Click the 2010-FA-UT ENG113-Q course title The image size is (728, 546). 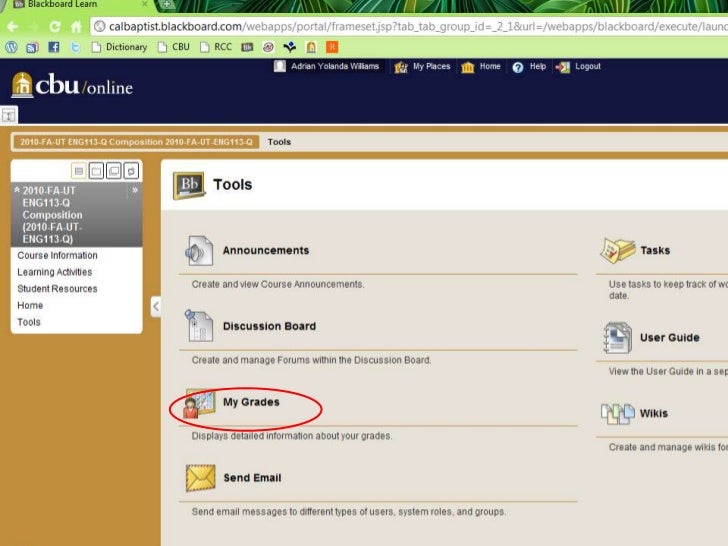coord(52,214)
